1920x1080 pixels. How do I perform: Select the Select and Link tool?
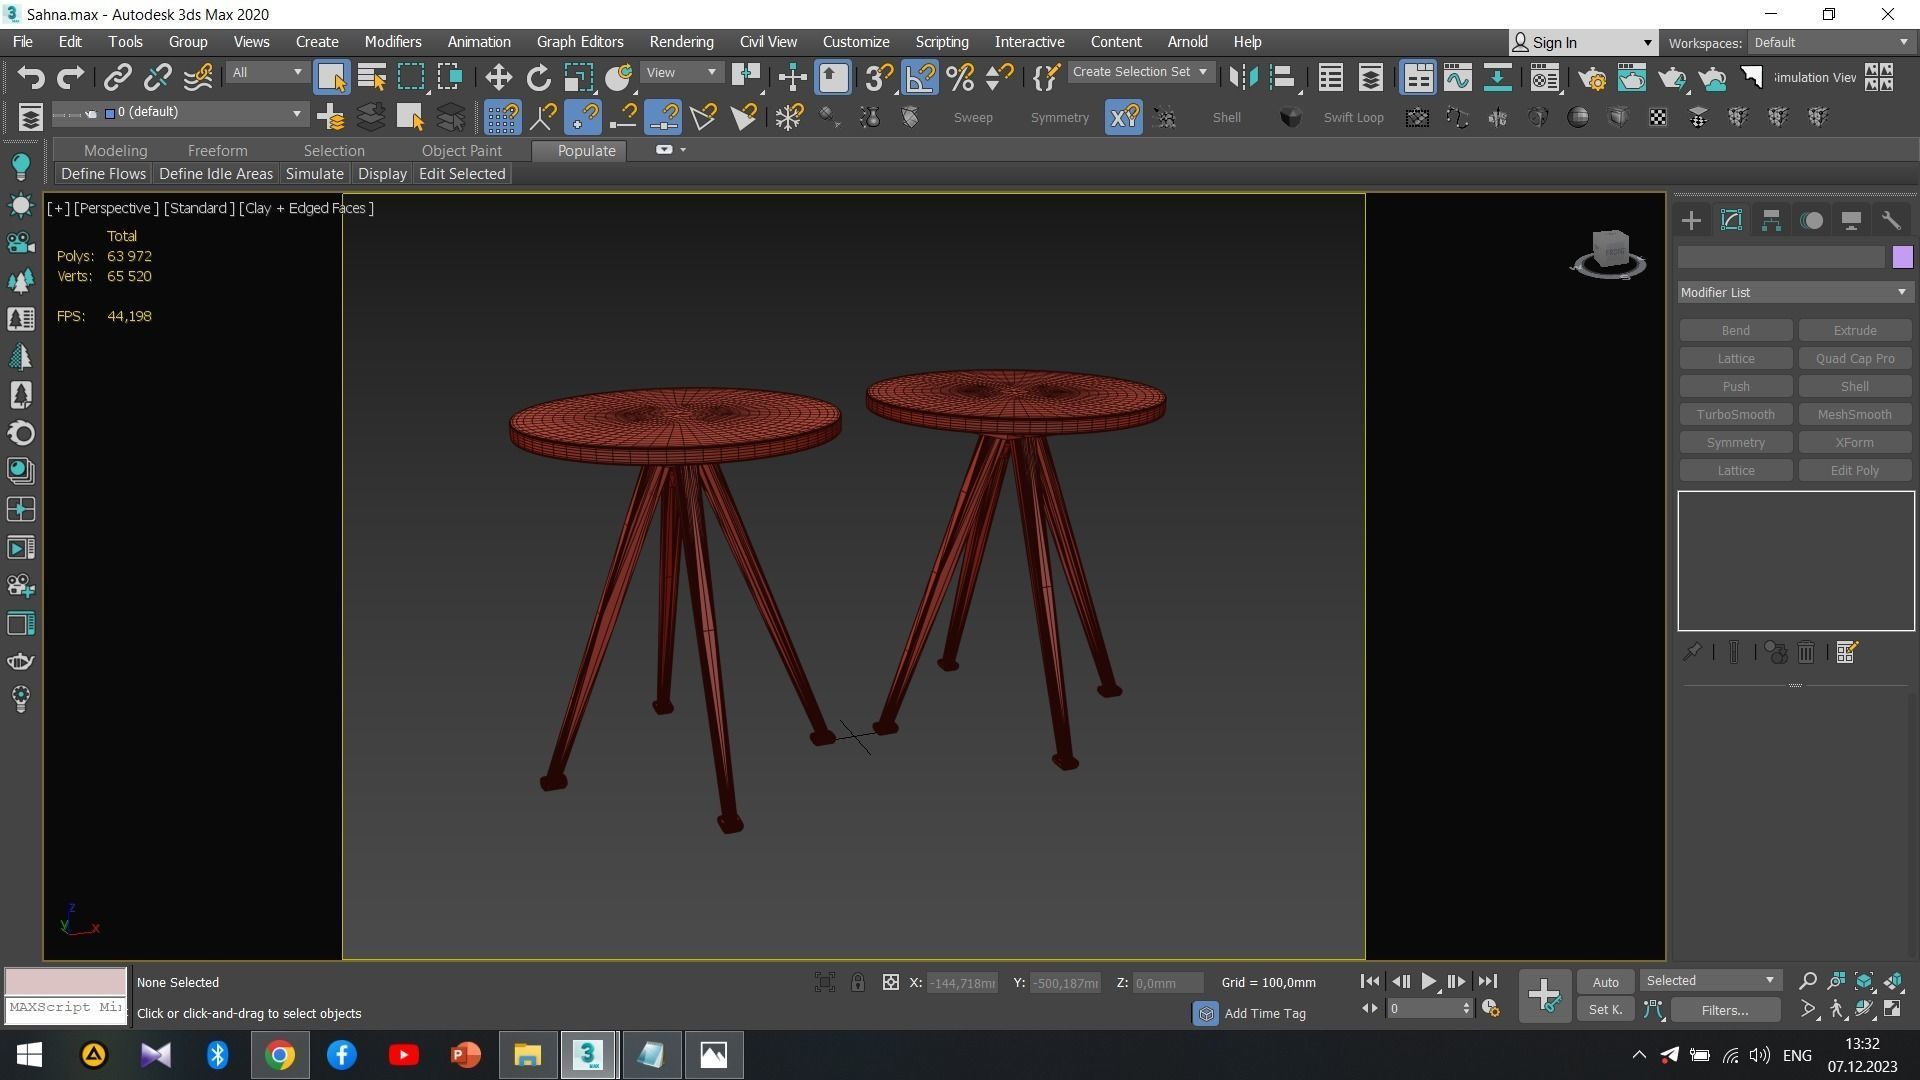point(118,77)
